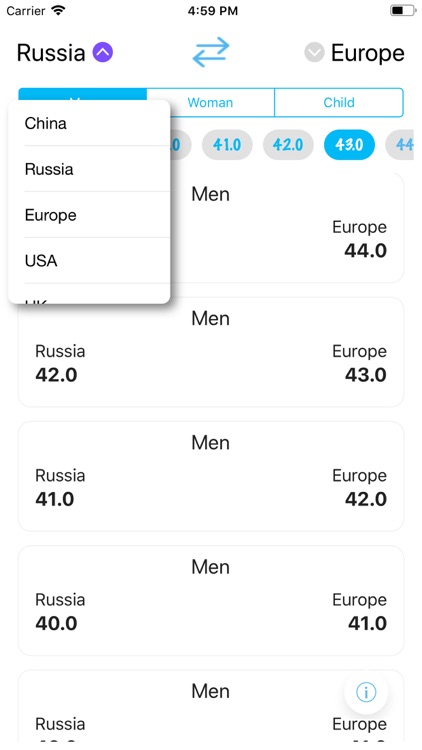Open the Russia 41.0 to Europe 42.0 card

[x=211, y=476]
